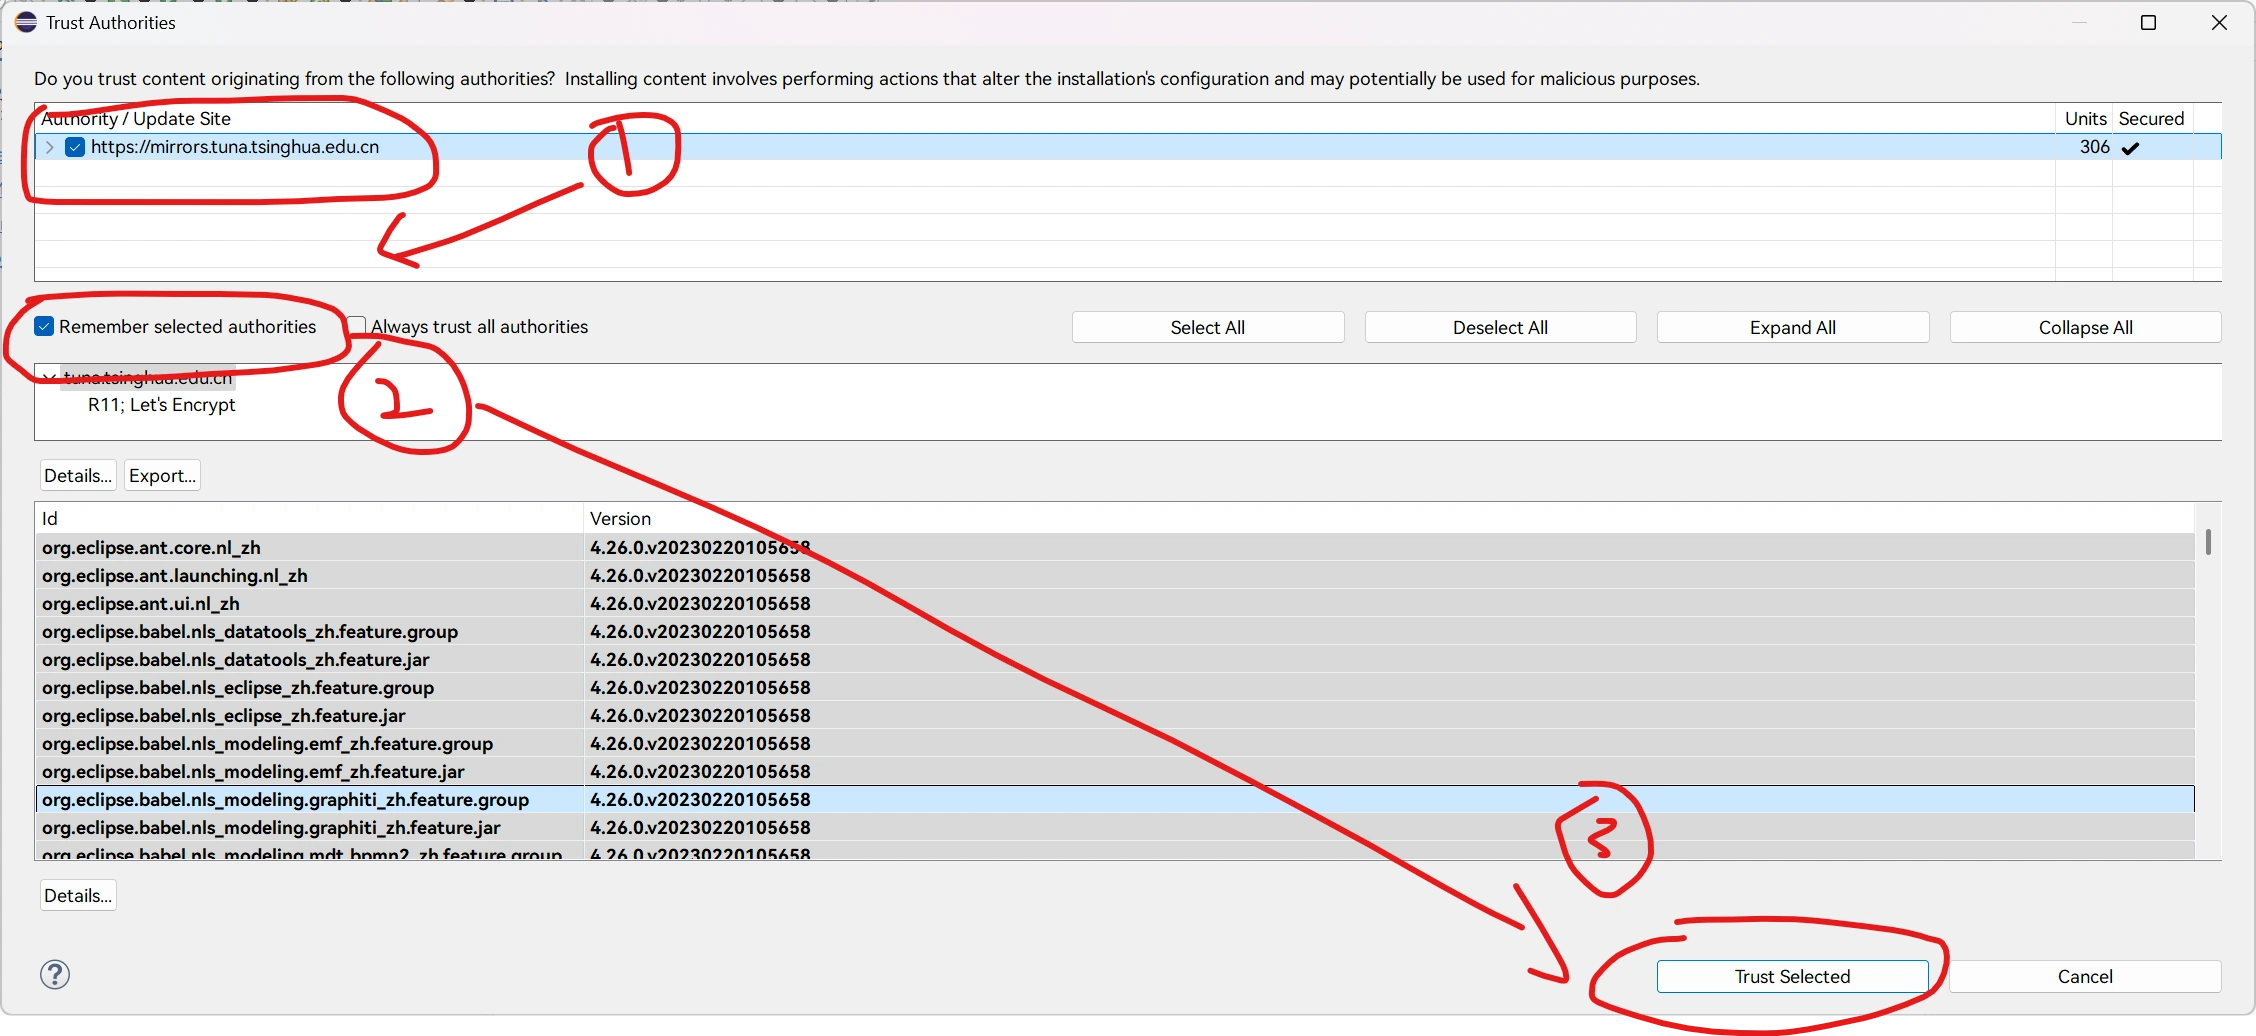Image resolution: width=2256 pixels, height=1036 pixels.
Task: Click the help question mark icon
Action: tap(55, 974)
